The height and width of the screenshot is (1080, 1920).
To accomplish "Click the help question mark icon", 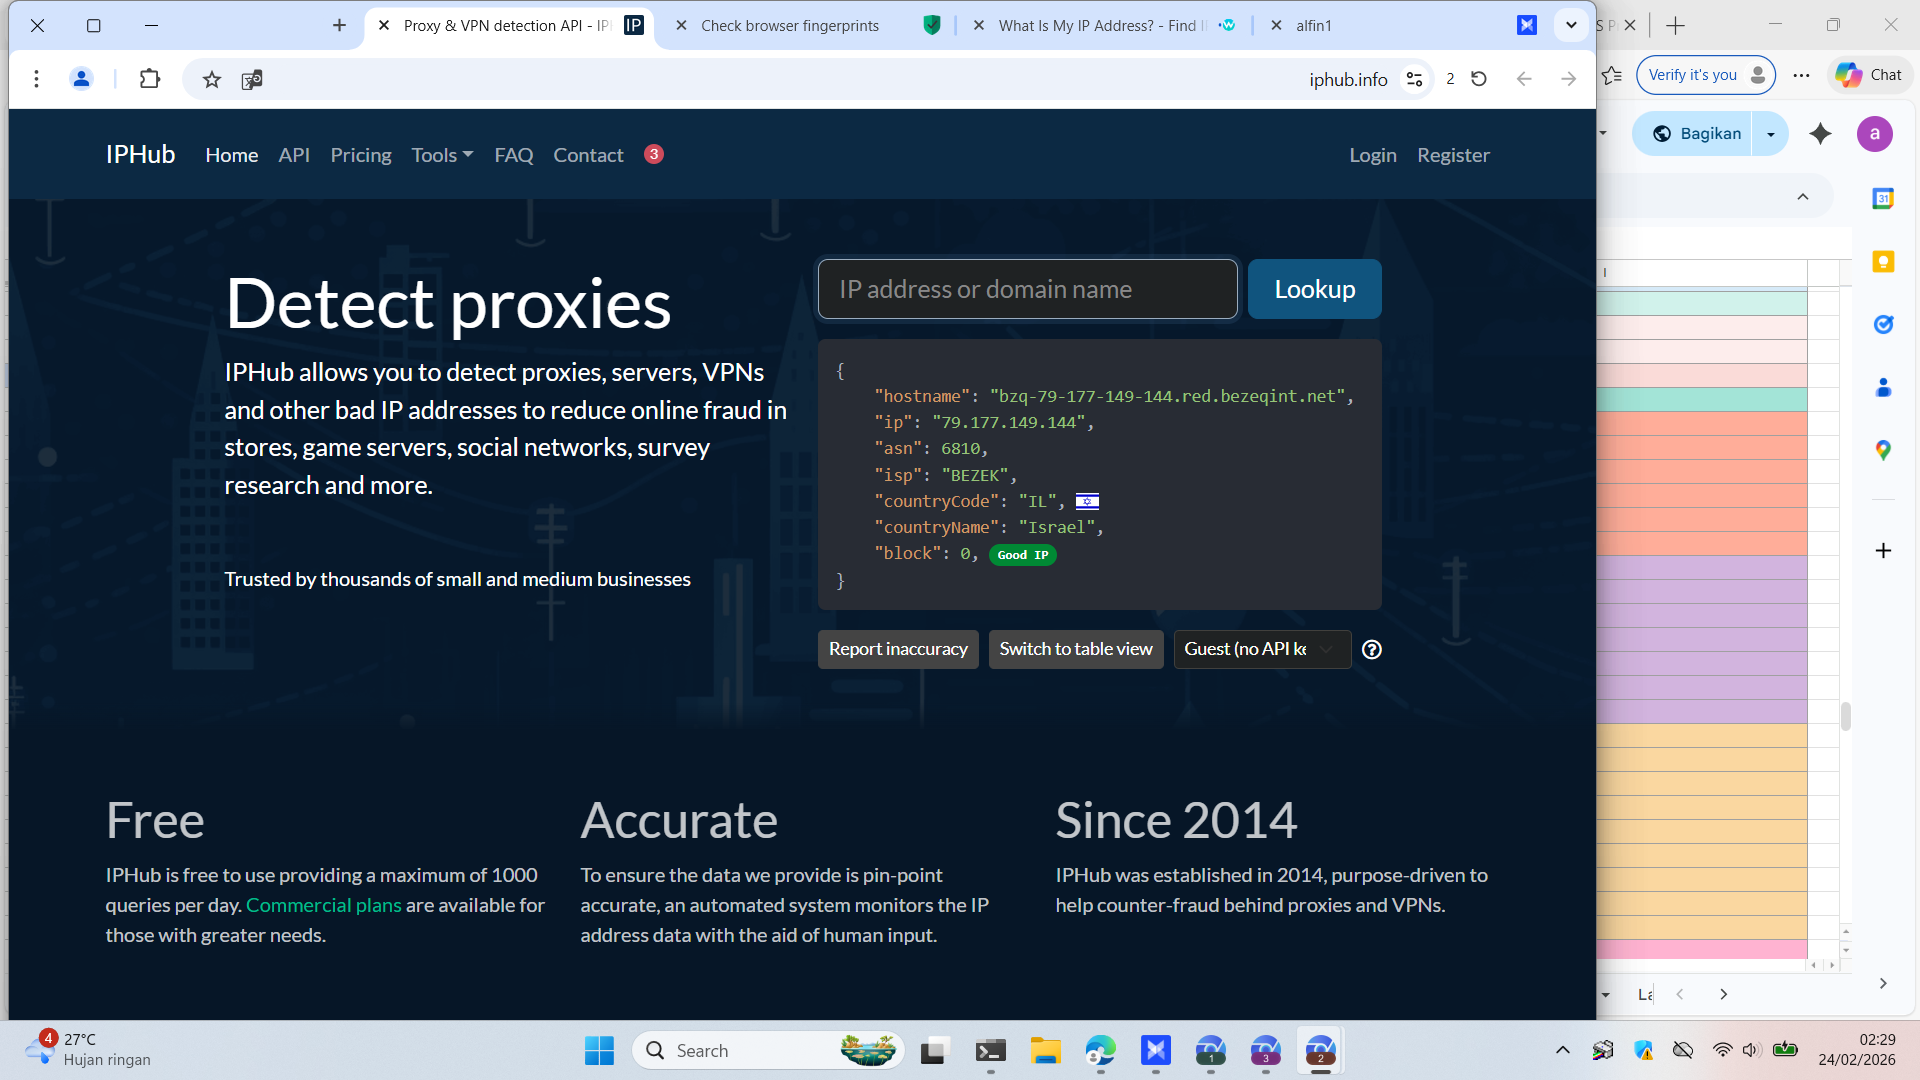I will tap(1372, 649).
